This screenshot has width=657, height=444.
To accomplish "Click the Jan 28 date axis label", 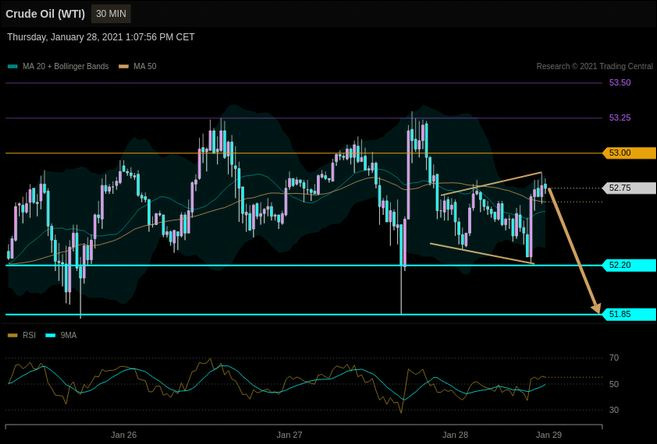I will [455, 435].
